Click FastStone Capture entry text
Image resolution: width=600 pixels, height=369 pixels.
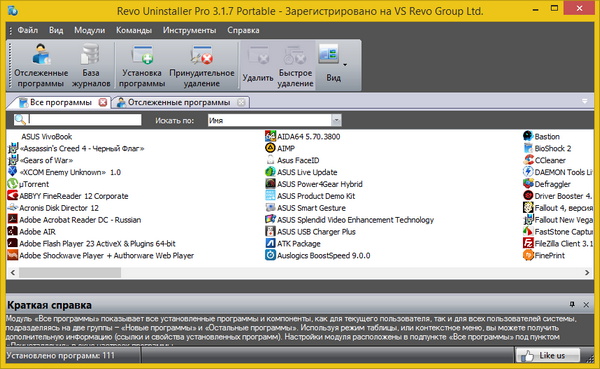coord(564,232)
